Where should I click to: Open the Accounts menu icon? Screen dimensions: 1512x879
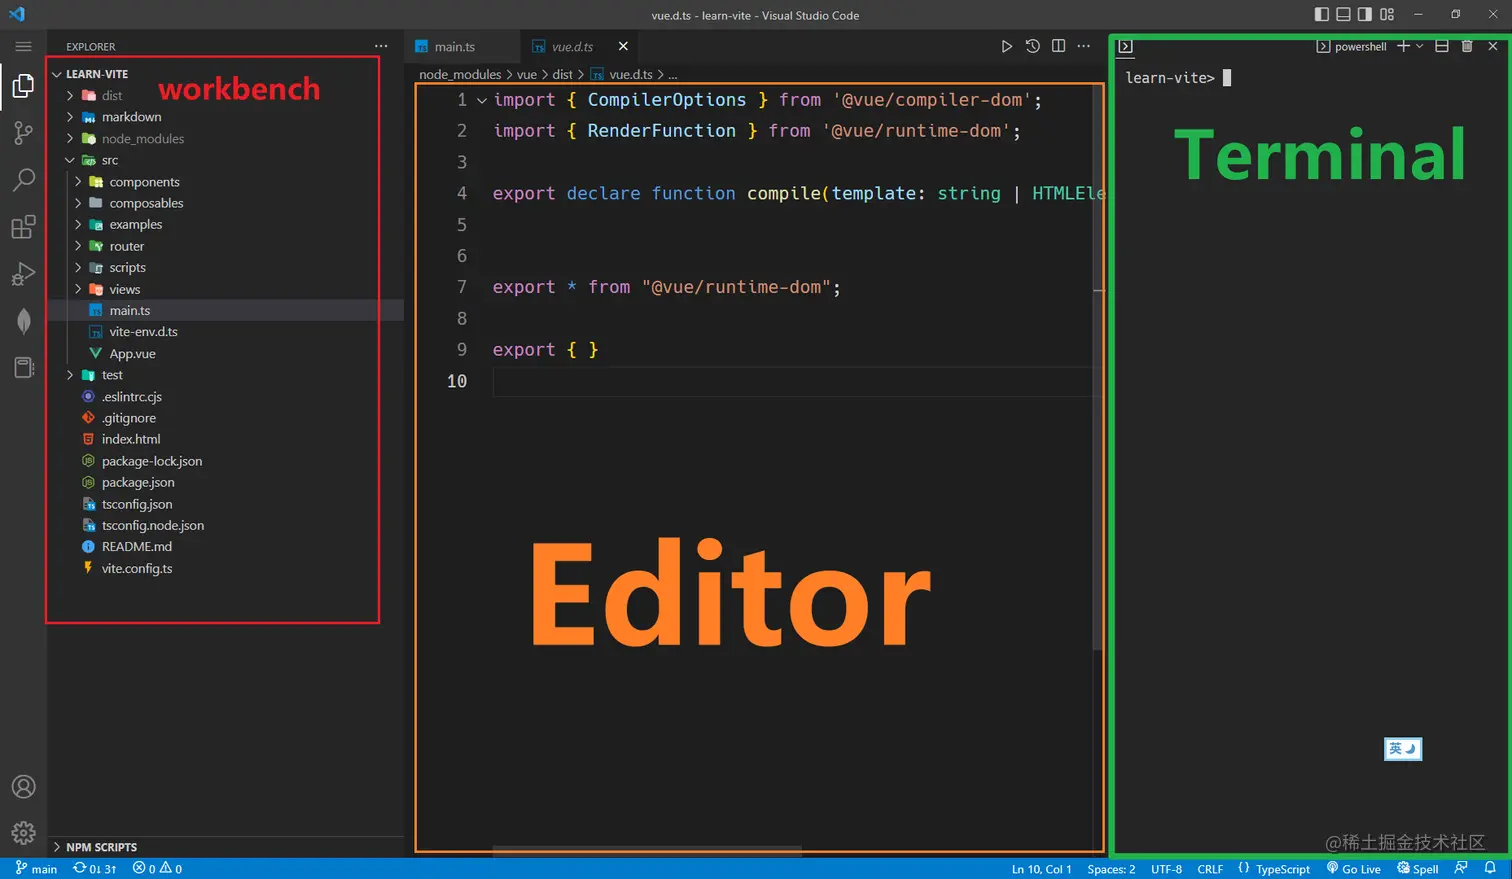point(23,787)
